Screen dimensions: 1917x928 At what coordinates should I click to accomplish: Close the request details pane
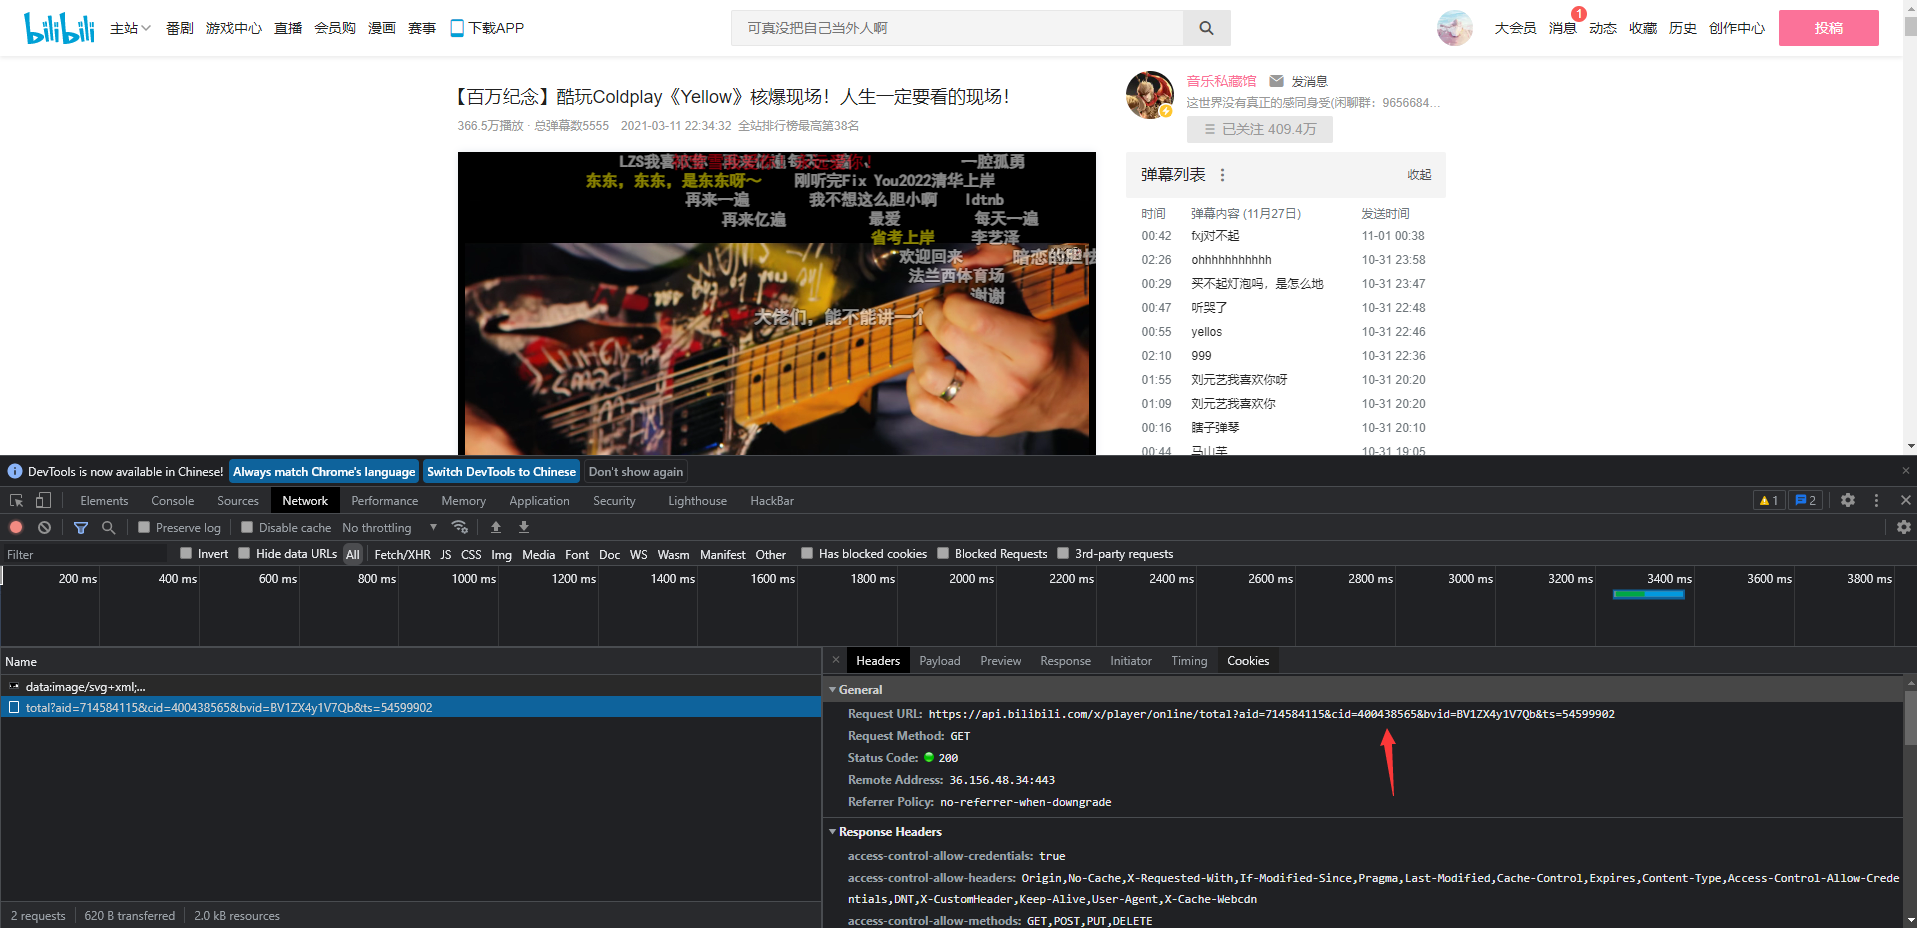836,660
